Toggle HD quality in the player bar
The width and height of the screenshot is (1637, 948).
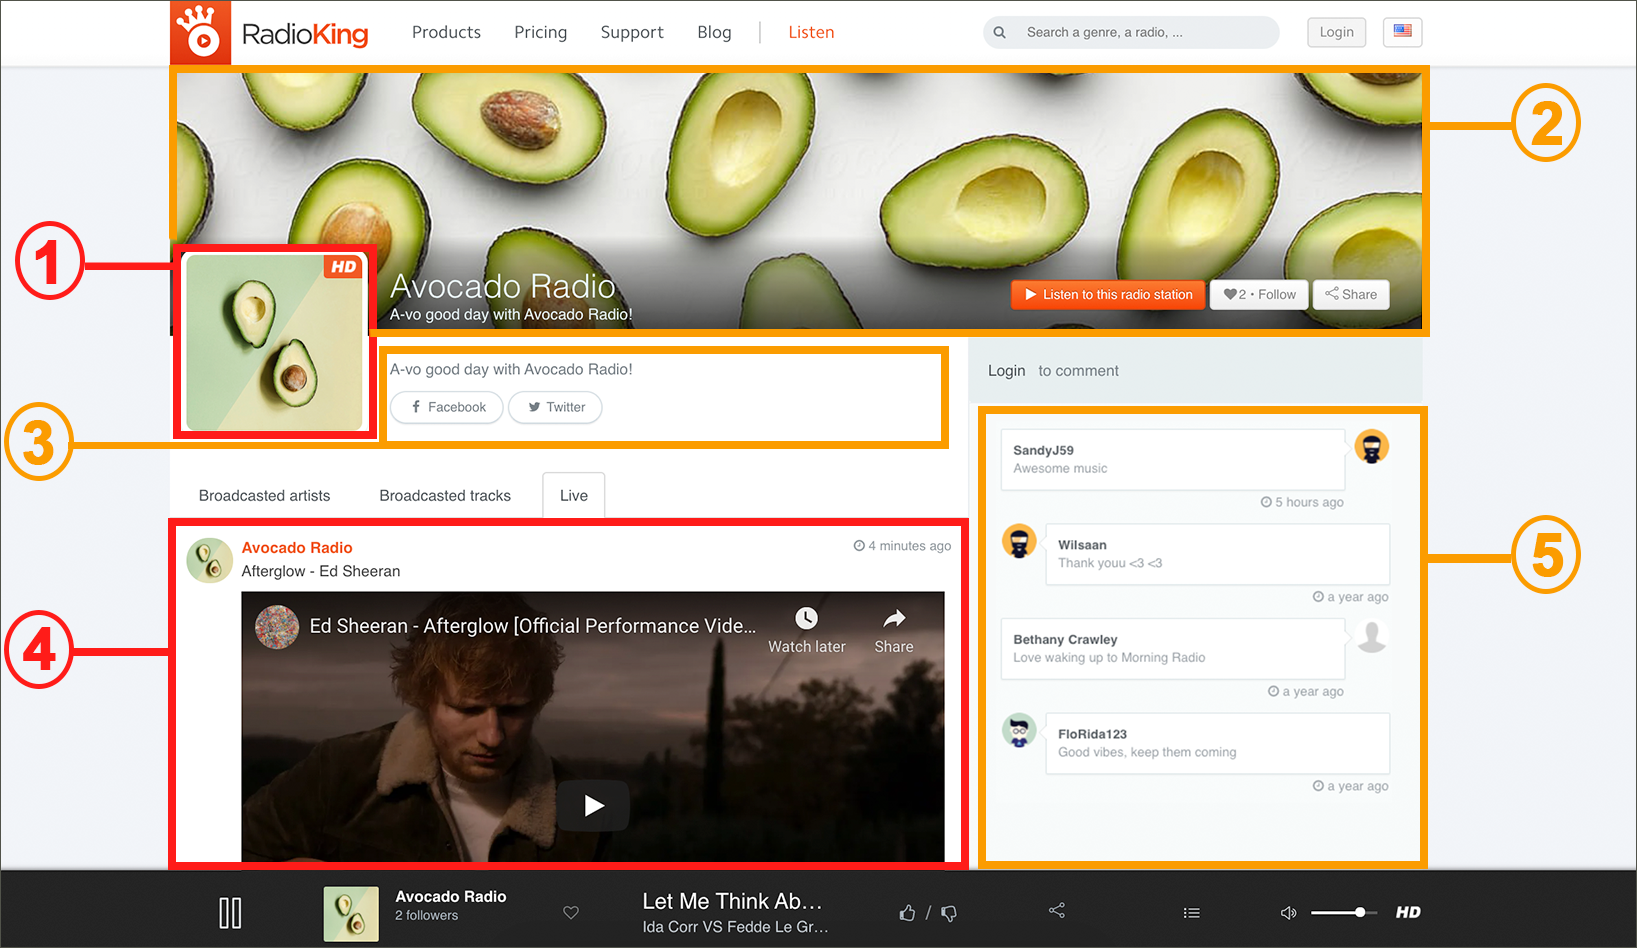click(1408, 912)
